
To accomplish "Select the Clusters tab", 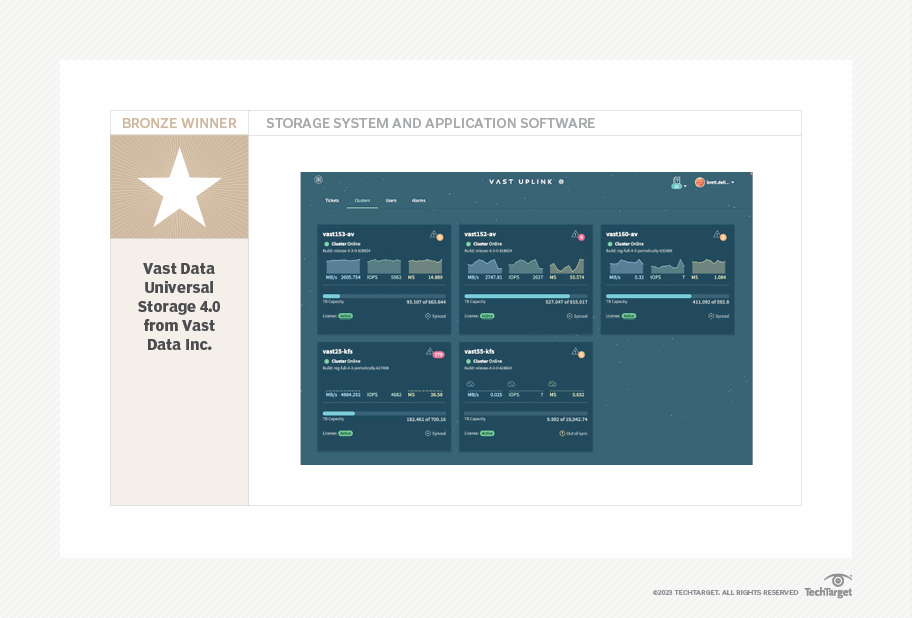I will (362, 200).
